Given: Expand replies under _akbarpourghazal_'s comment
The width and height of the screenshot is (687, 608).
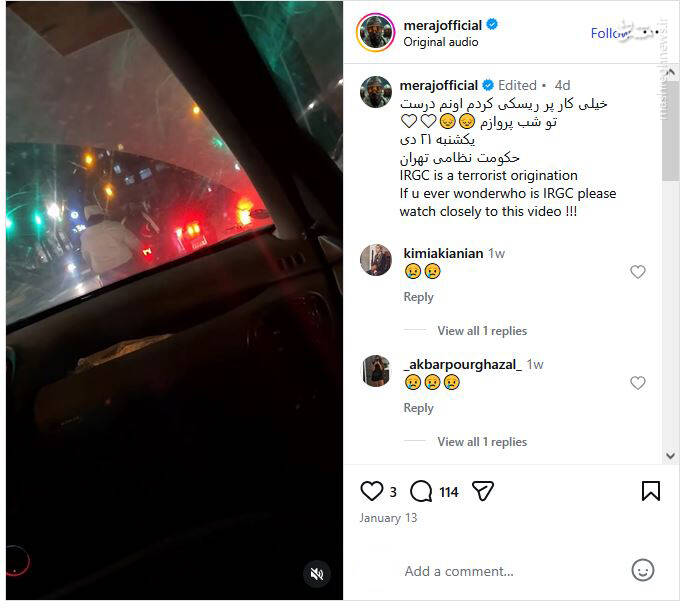Looking at the screenshot, I should tap(482, 442).
